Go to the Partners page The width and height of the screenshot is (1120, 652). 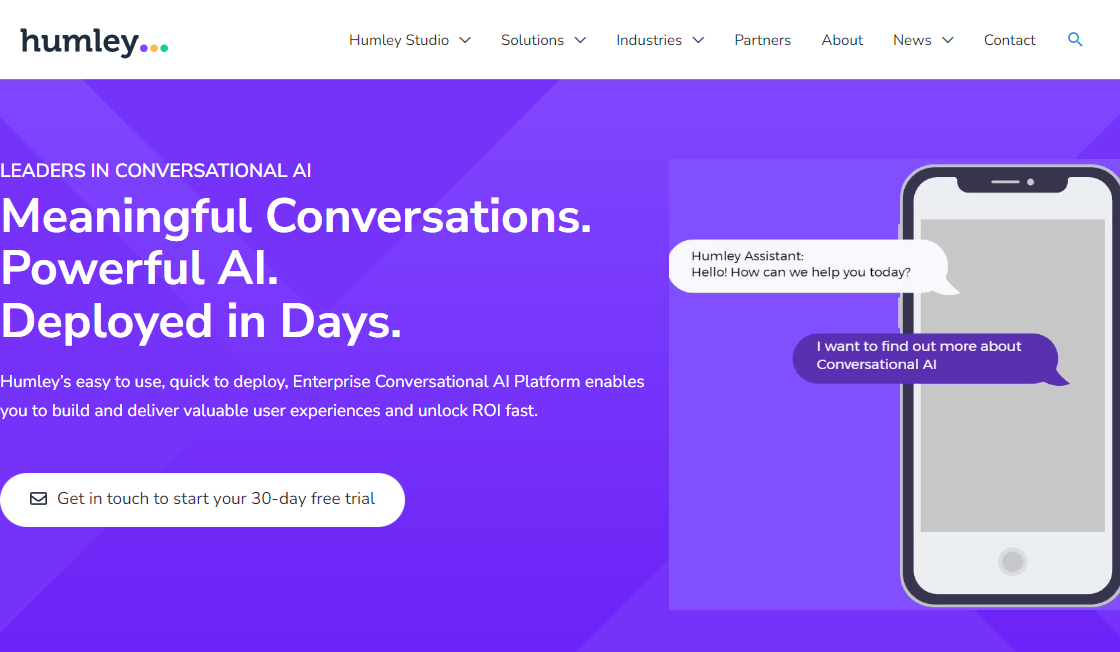763,40
